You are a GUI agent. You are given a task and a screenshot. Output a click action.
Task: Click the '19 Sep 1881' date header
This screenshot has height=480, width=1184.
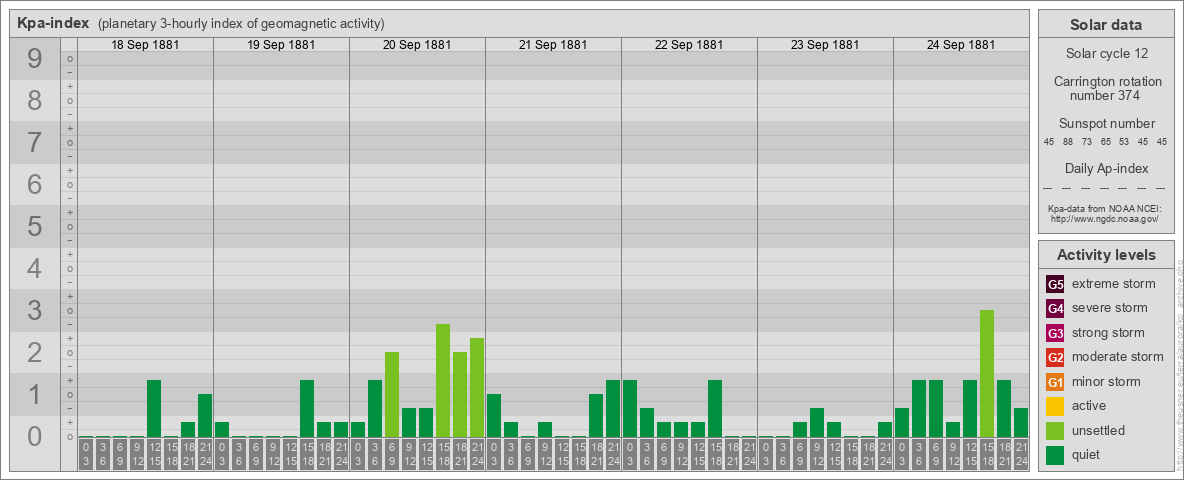pos(281,45)
